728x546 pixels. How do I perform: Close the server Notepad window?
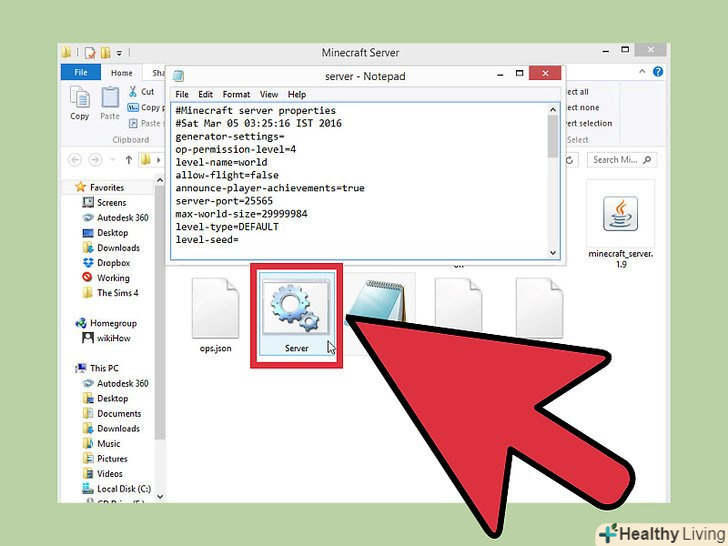[x=545, y=73]
